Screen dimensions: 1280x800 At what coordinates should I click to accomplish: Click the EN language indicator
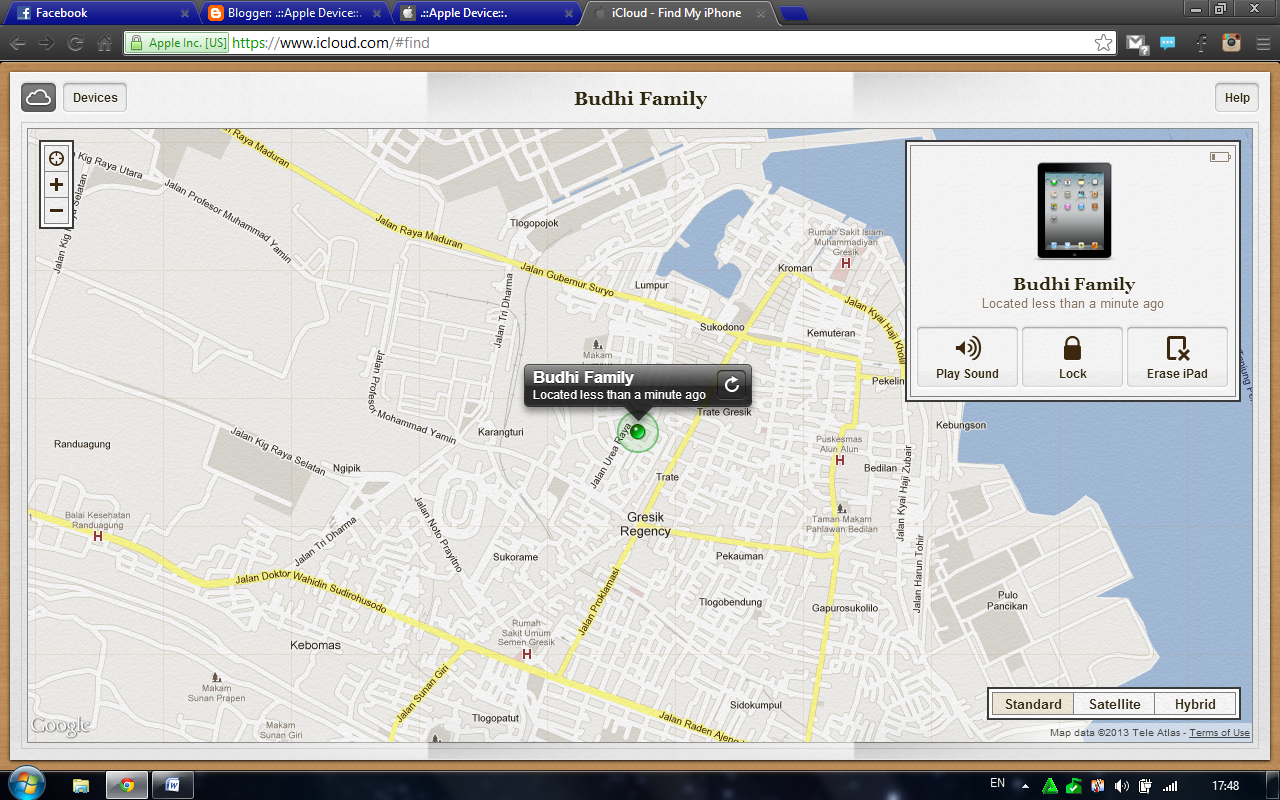(x=997, y=783)
